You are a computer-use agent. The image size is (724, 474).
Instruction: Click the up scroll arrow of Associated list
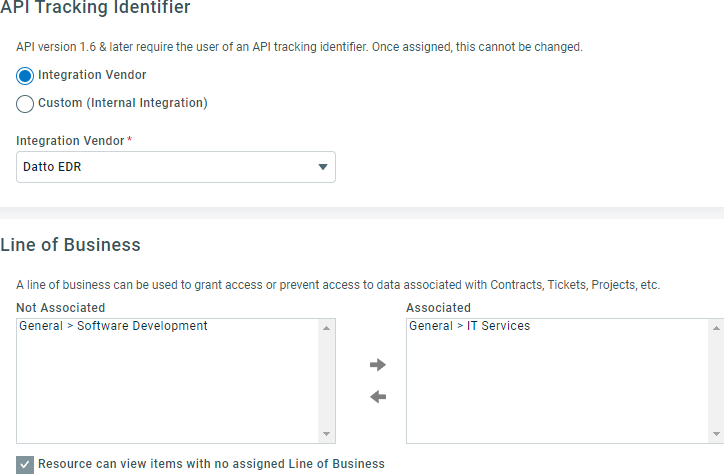point(716,328)
